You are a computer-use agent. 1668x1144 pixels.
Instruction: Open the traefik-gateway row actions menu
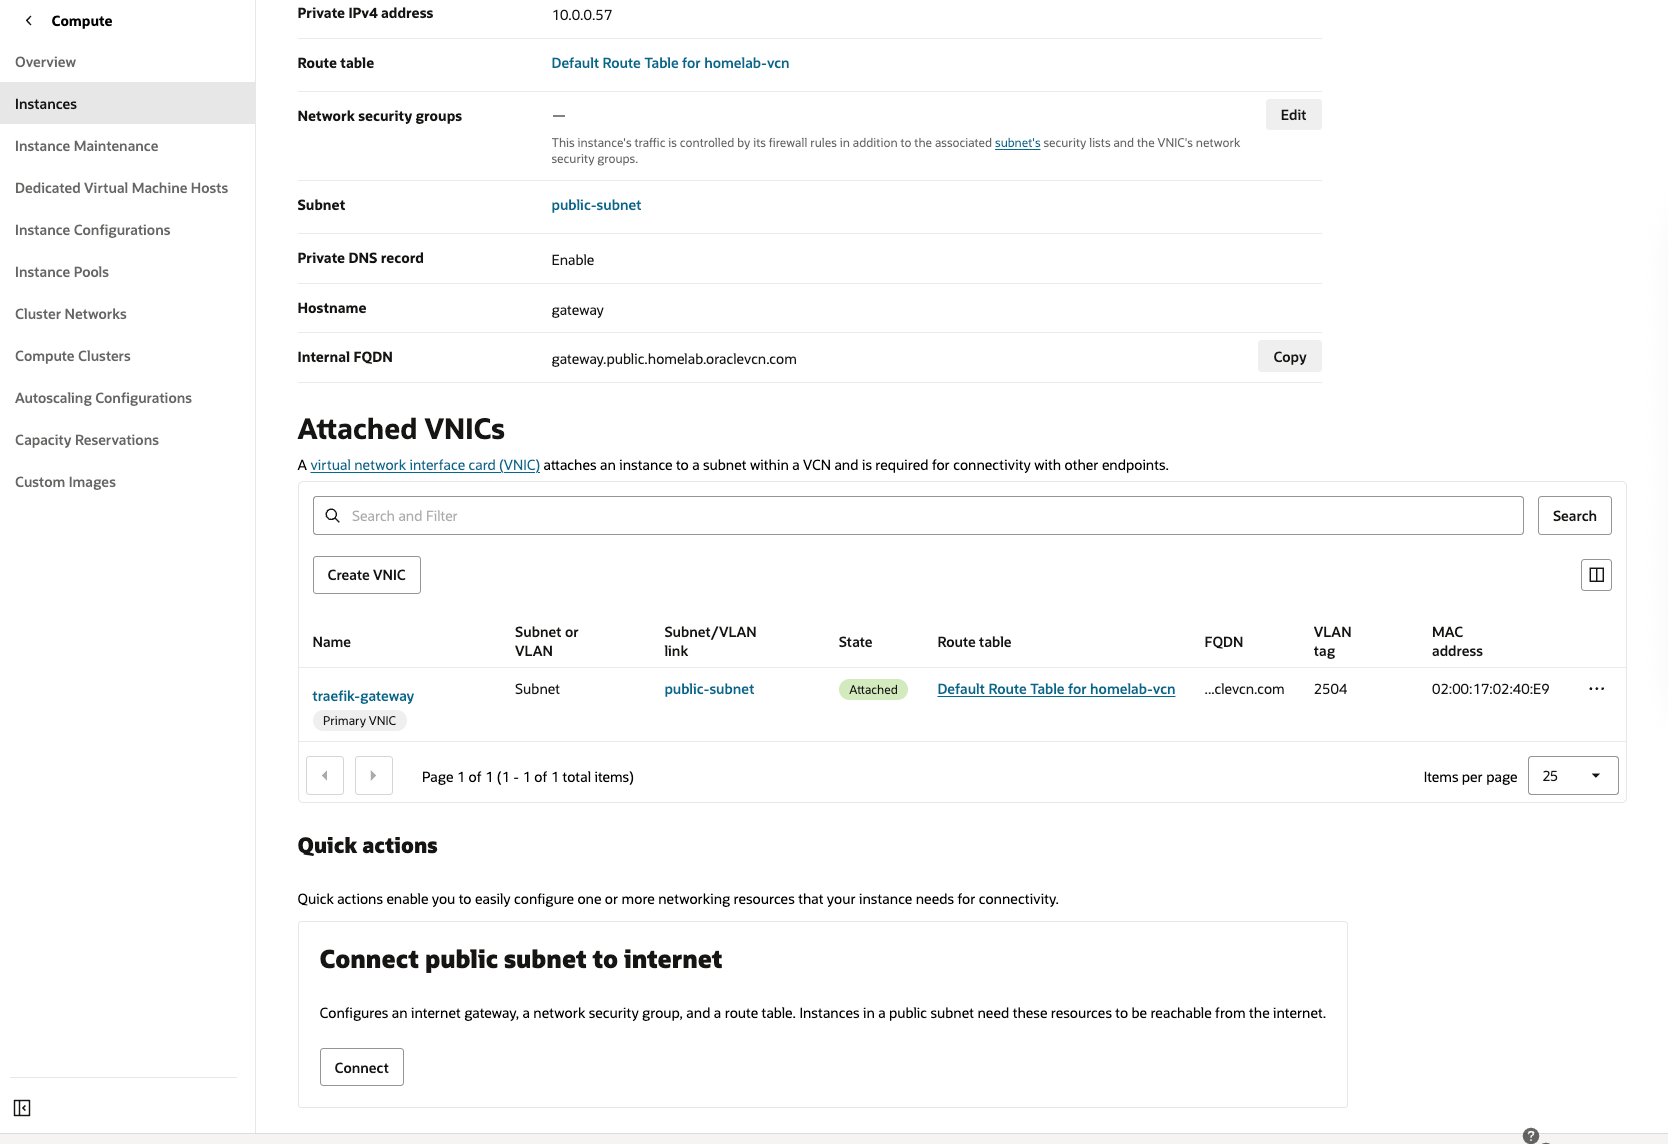[x=1596, y=689]
